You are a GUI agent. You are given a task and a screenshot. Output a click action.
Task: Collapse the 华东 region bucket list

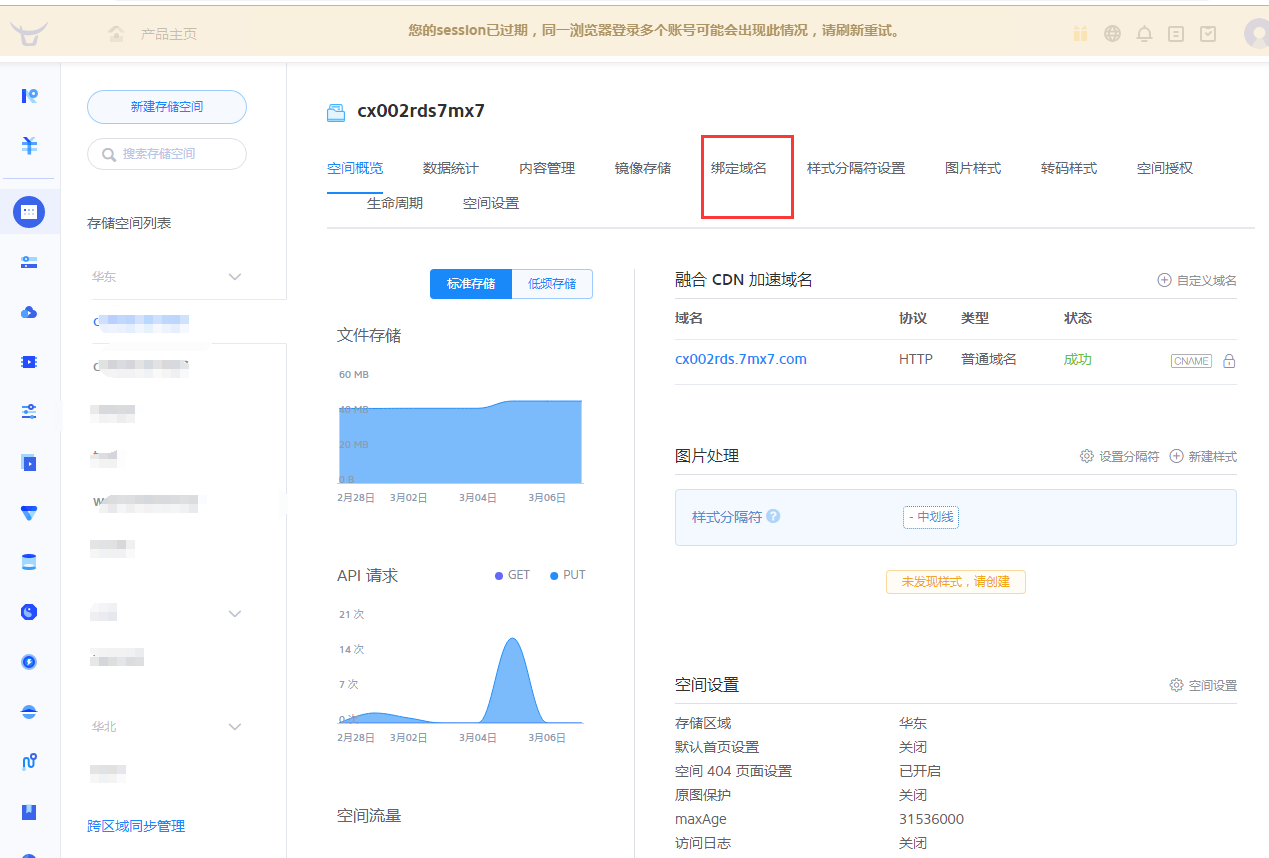pyautogui.click(x=235, y=277)
